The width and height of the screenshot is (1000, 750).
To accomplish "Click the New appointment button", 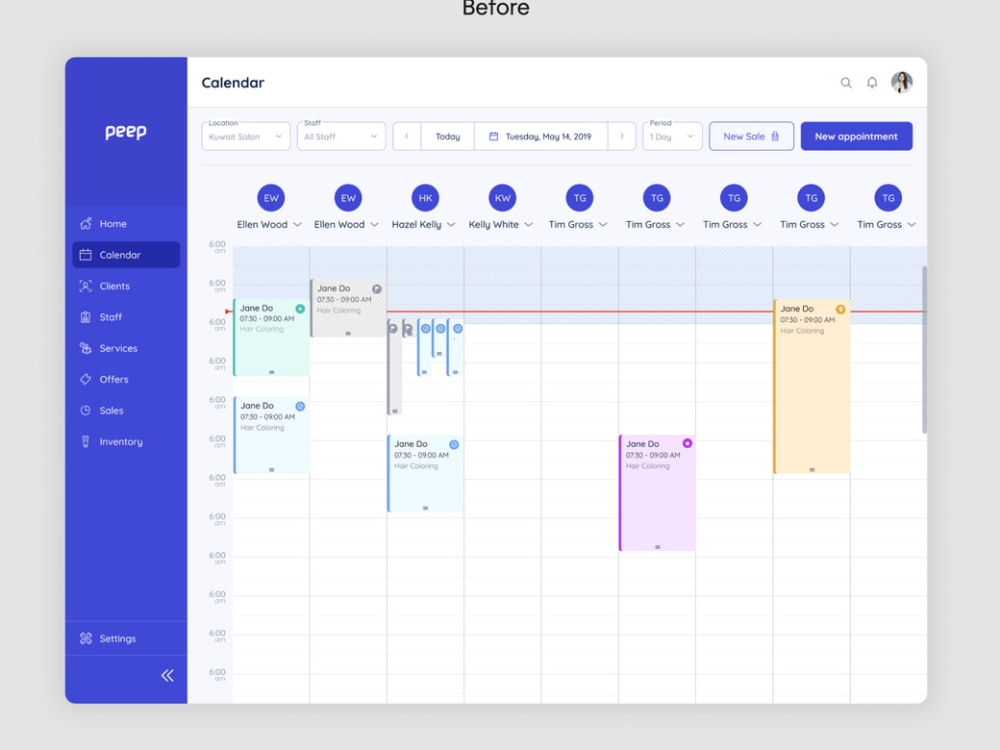I will (856, 135).
